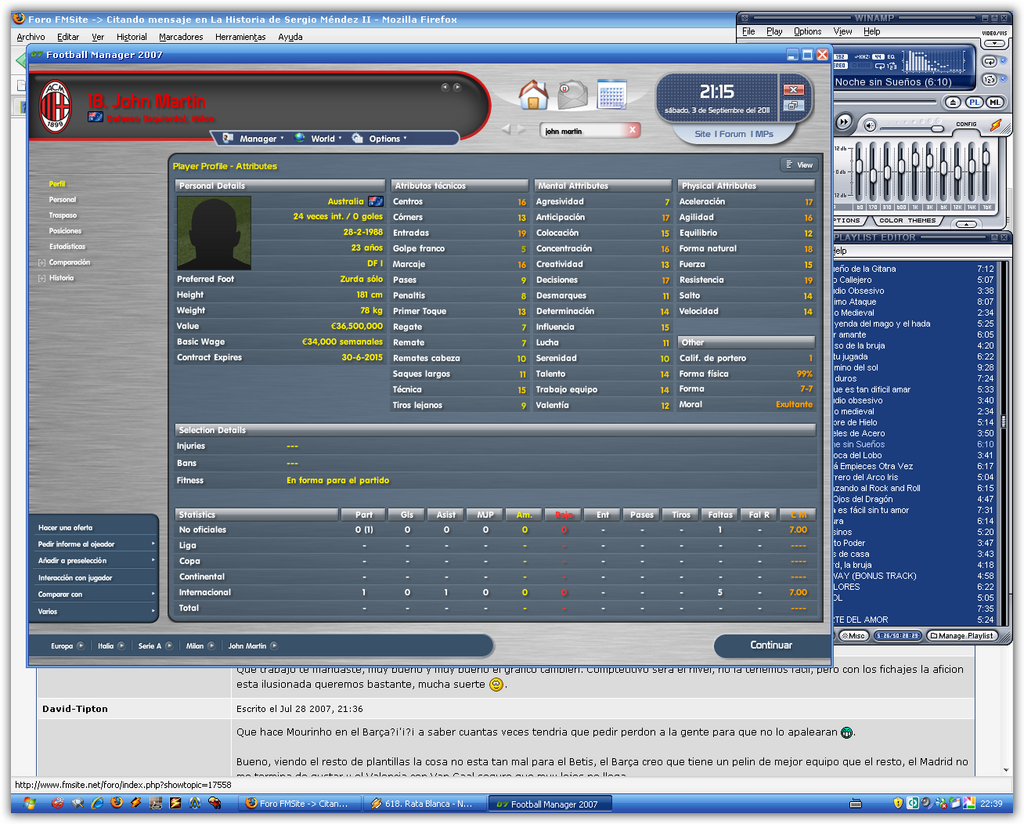Open the Site link
This screenshot has height=824, width=1024.
click(x=703, y=134)
